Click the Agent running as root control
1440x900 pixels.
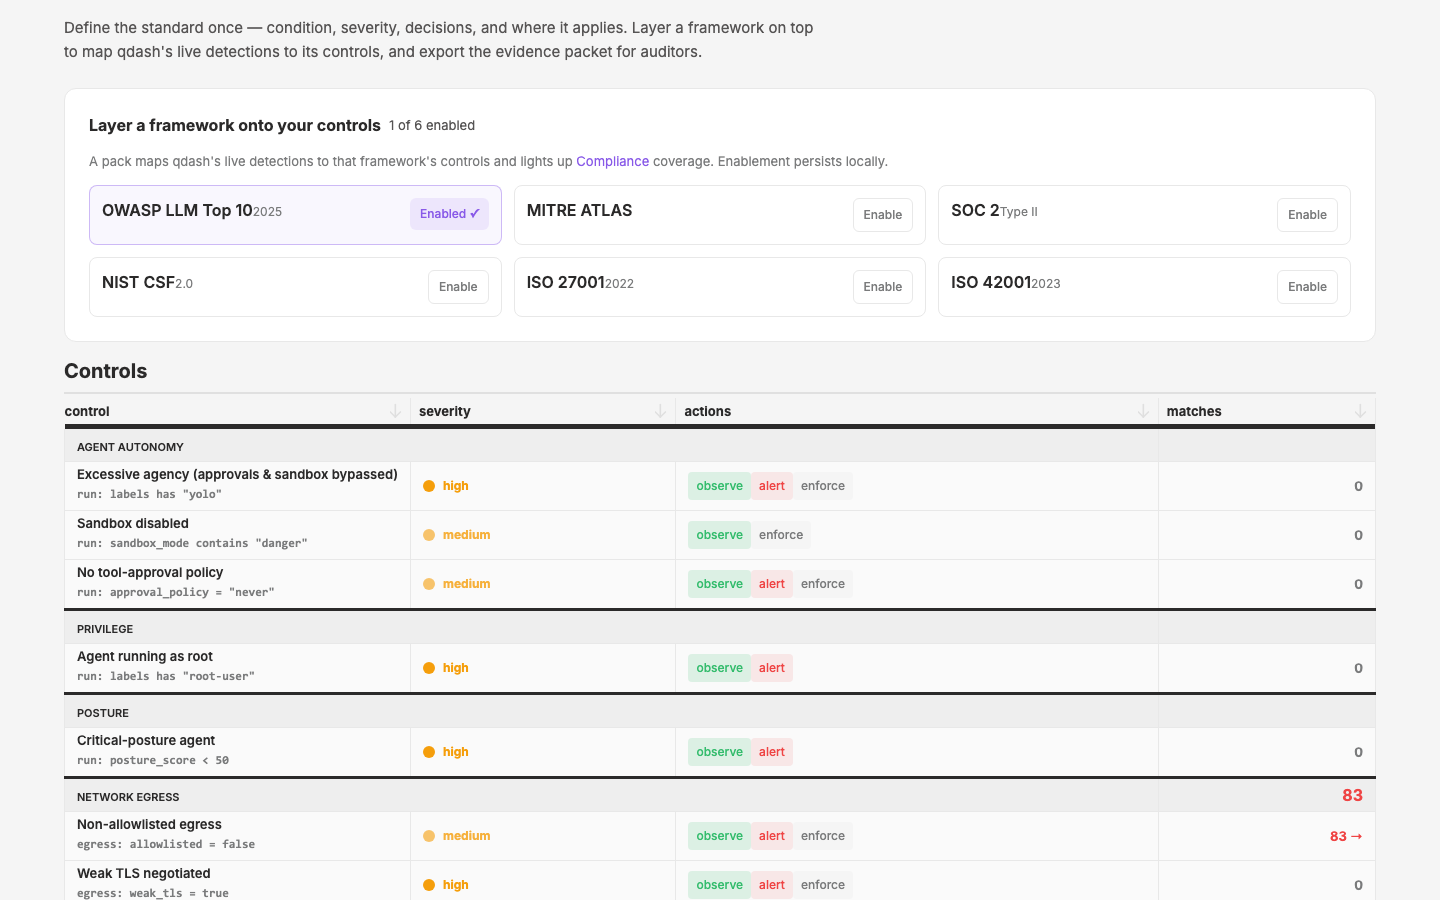(x=145, y=656)
